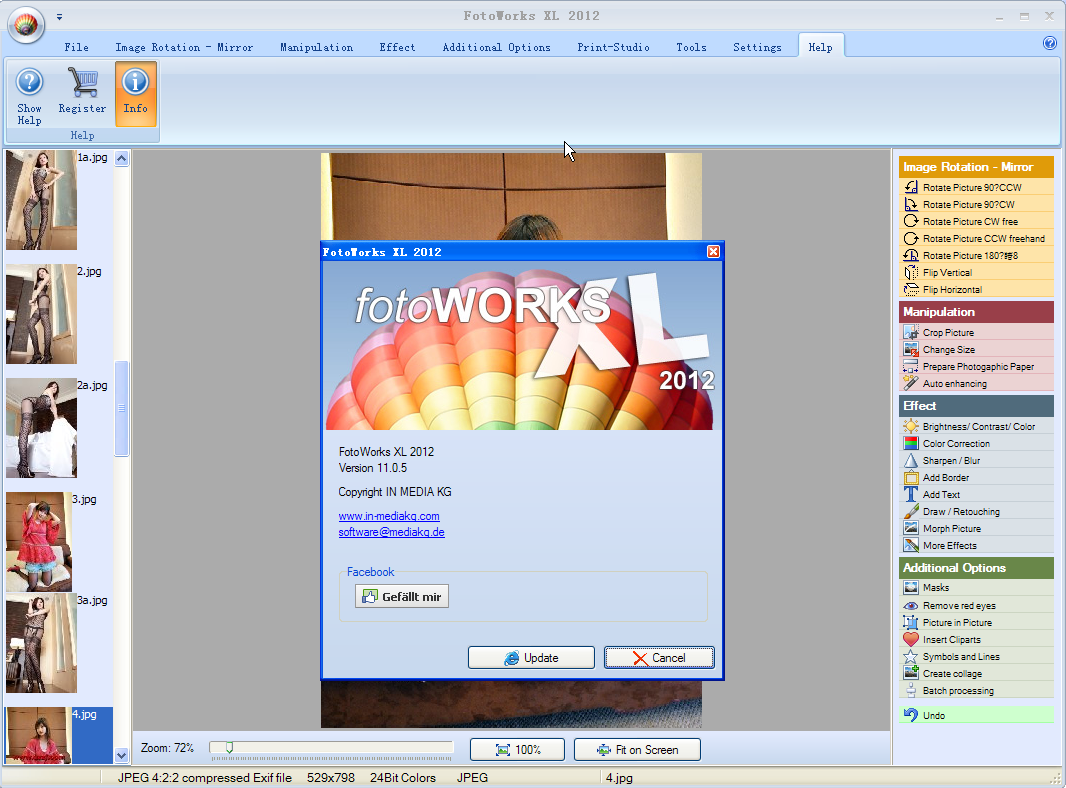The image size is (1066, 788).
Task: Click Symbols and Lines star icon
Action: [x=911, y=656]
